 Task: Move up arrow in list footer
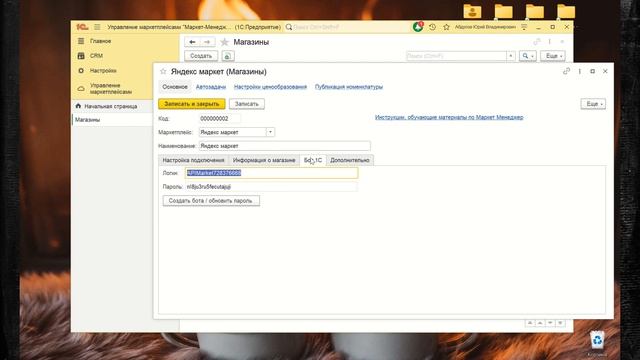tap(540, 323)
